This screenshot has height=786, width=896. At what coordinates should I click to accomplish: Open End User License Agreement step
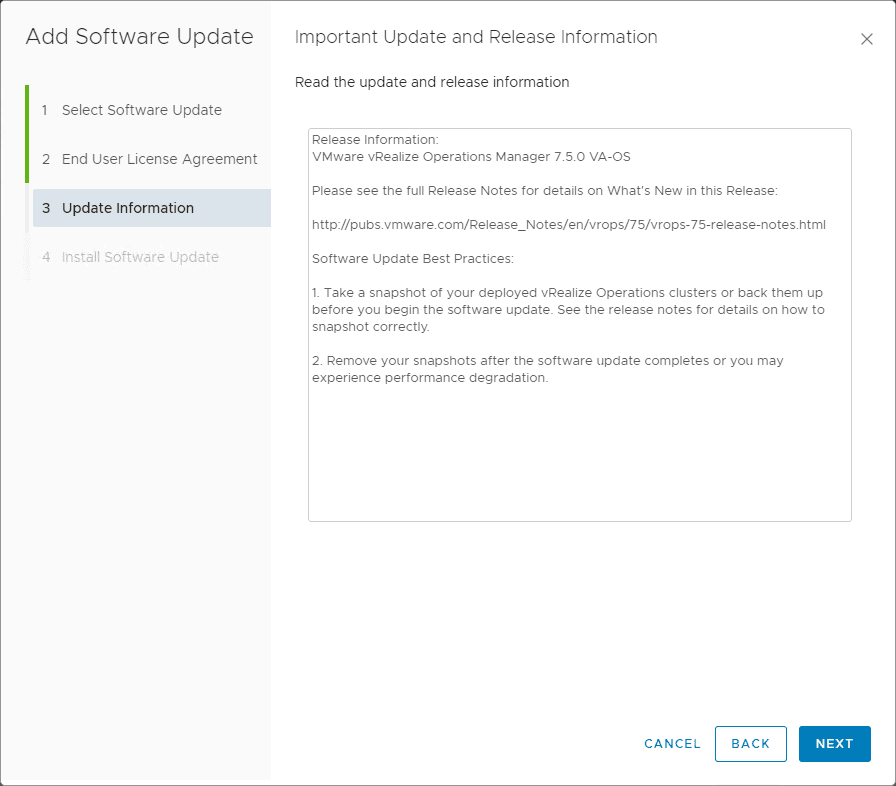click(x=159, y=159)
